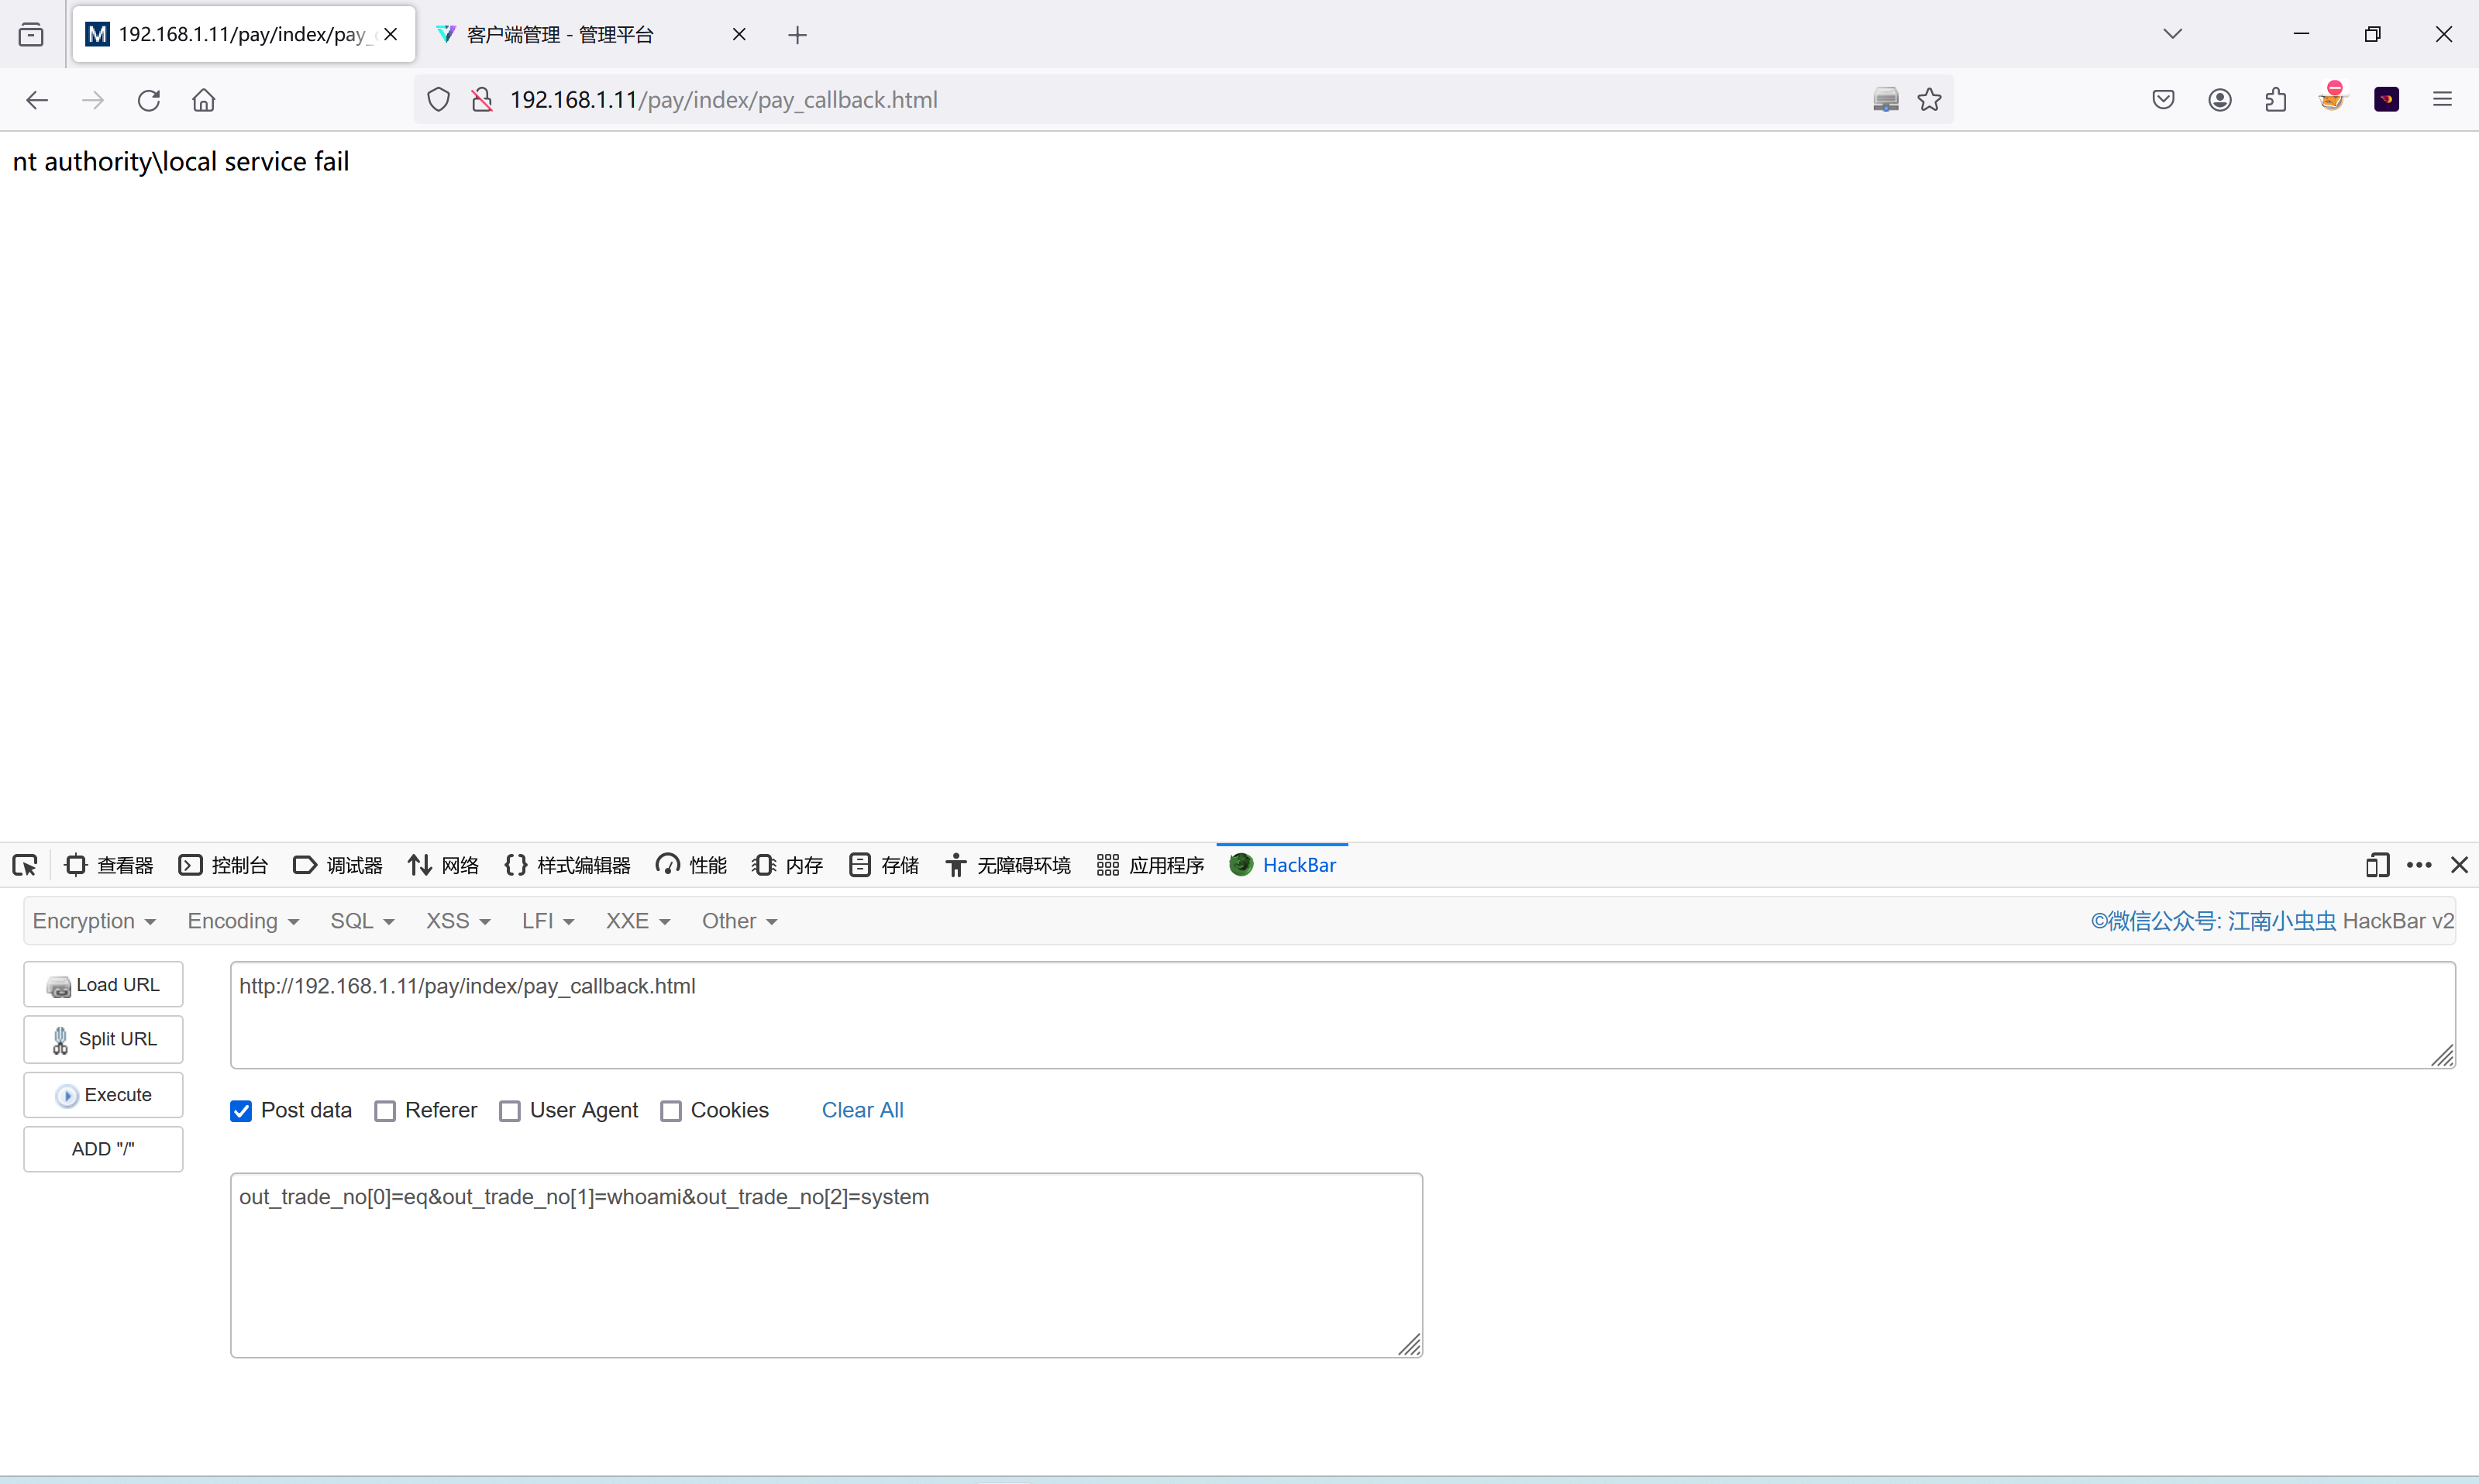
Task: Select the element picker devtools icon
Action: coord(25,865)
